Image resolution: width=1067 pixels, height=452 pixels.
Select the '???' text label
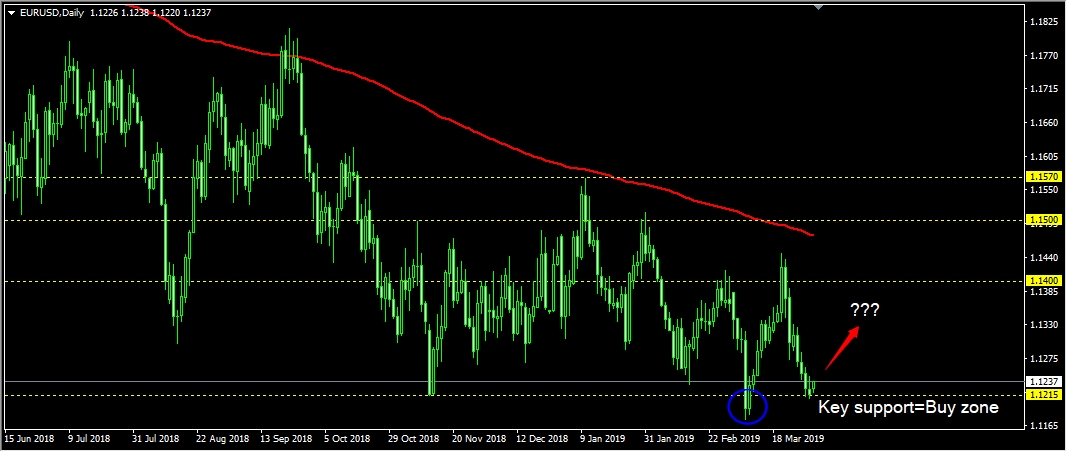[864, 310]
